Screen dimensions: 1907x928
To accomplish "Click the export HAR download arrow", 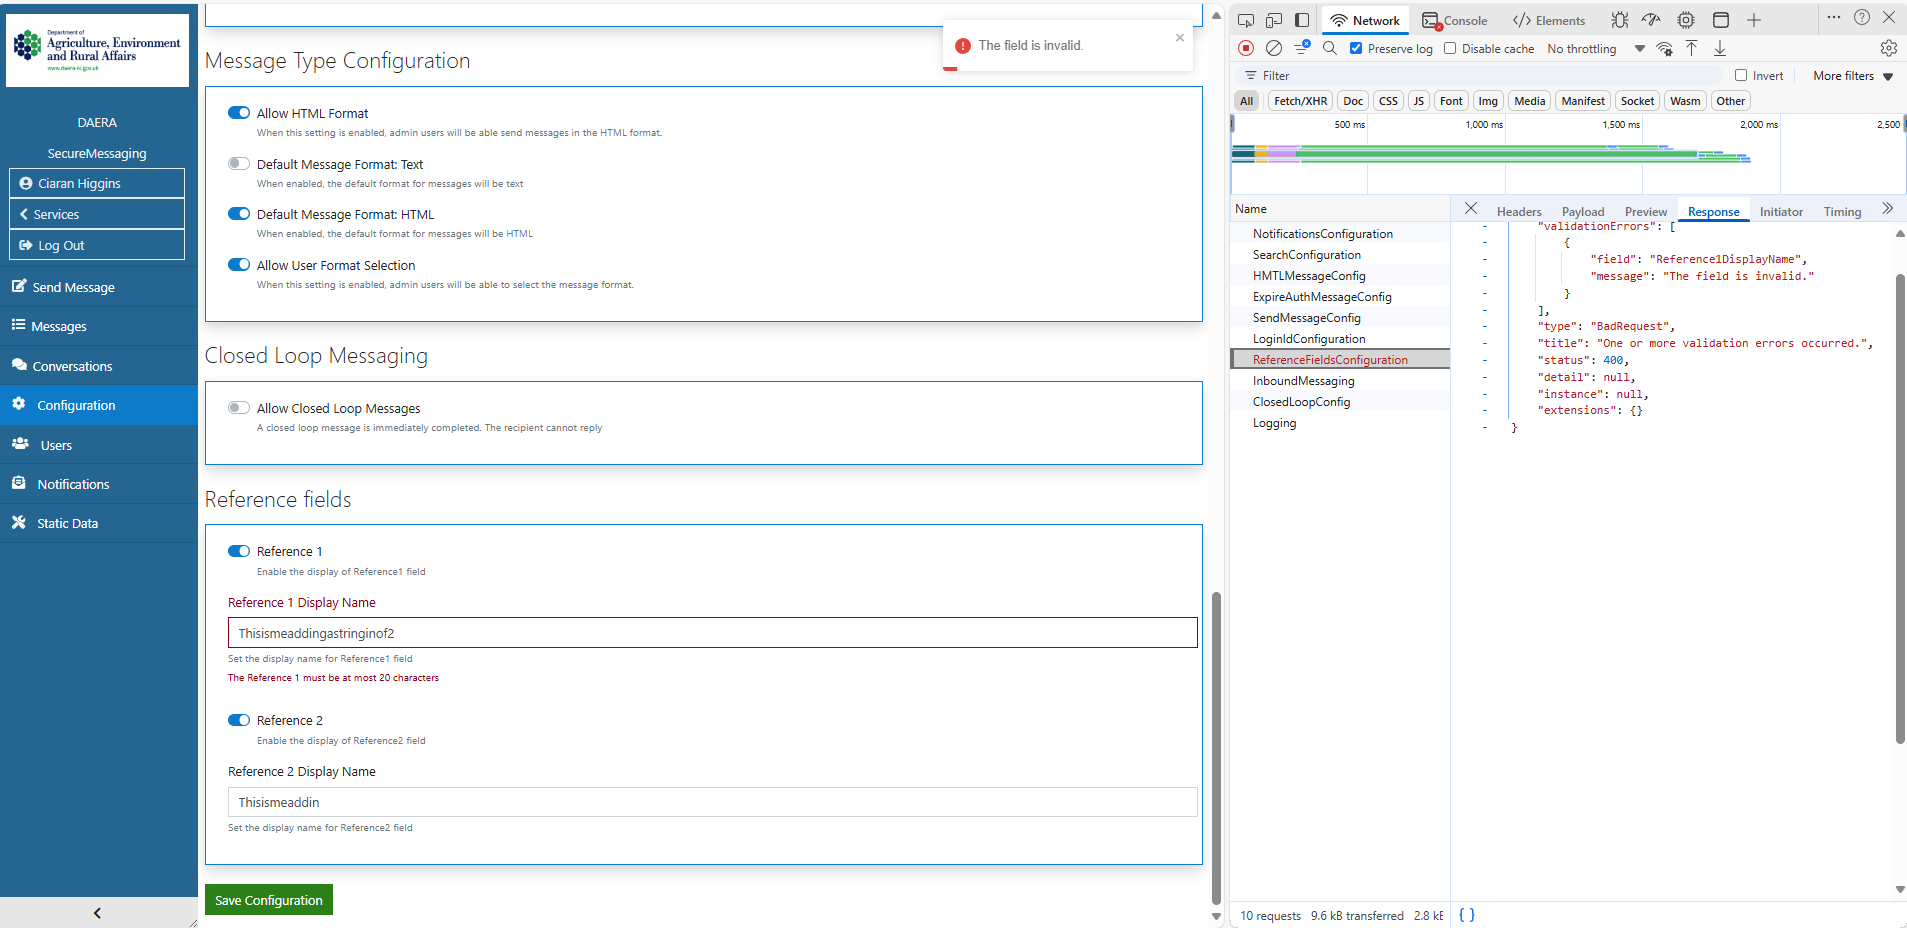I will coord(1720,48).
